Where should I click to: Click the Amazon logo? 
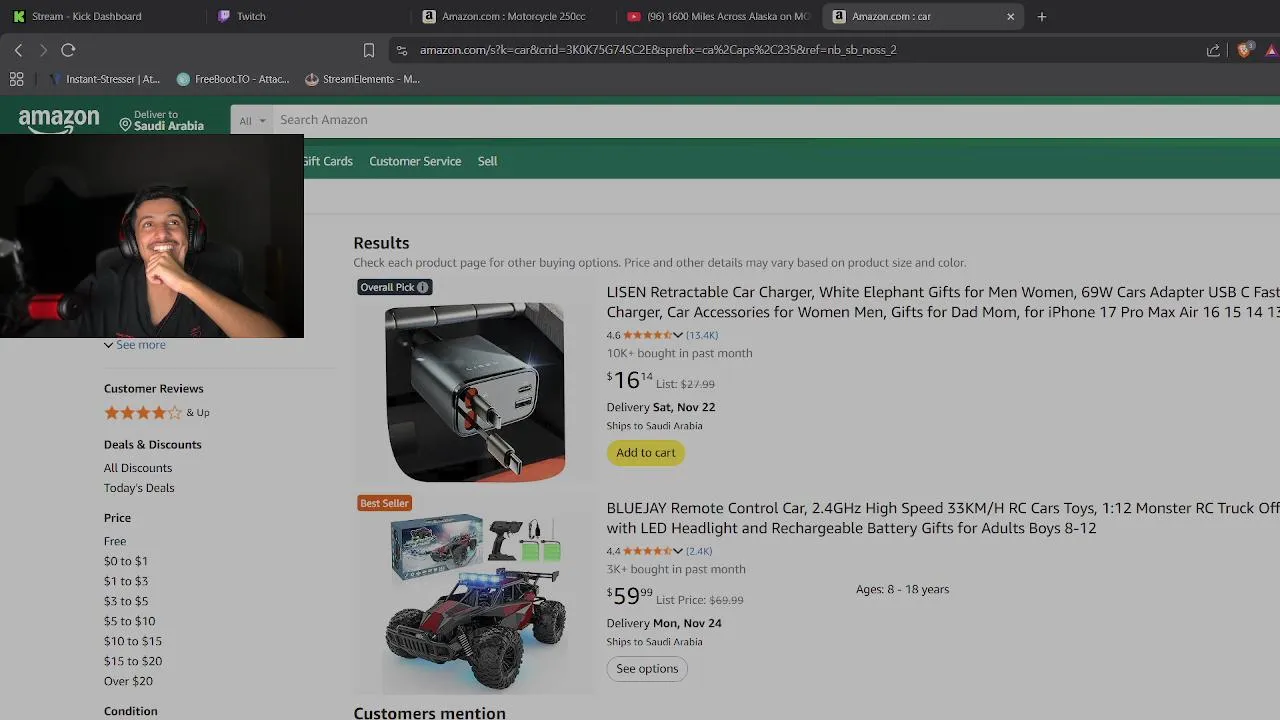pos(59,121)
